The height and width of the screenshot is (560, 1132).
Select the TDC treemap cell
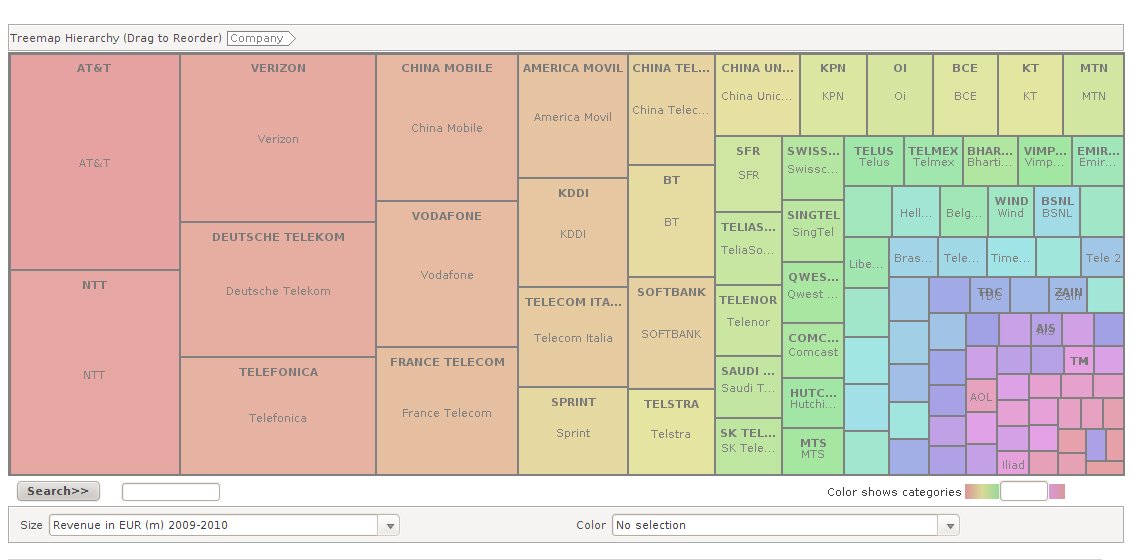(990, 294)
